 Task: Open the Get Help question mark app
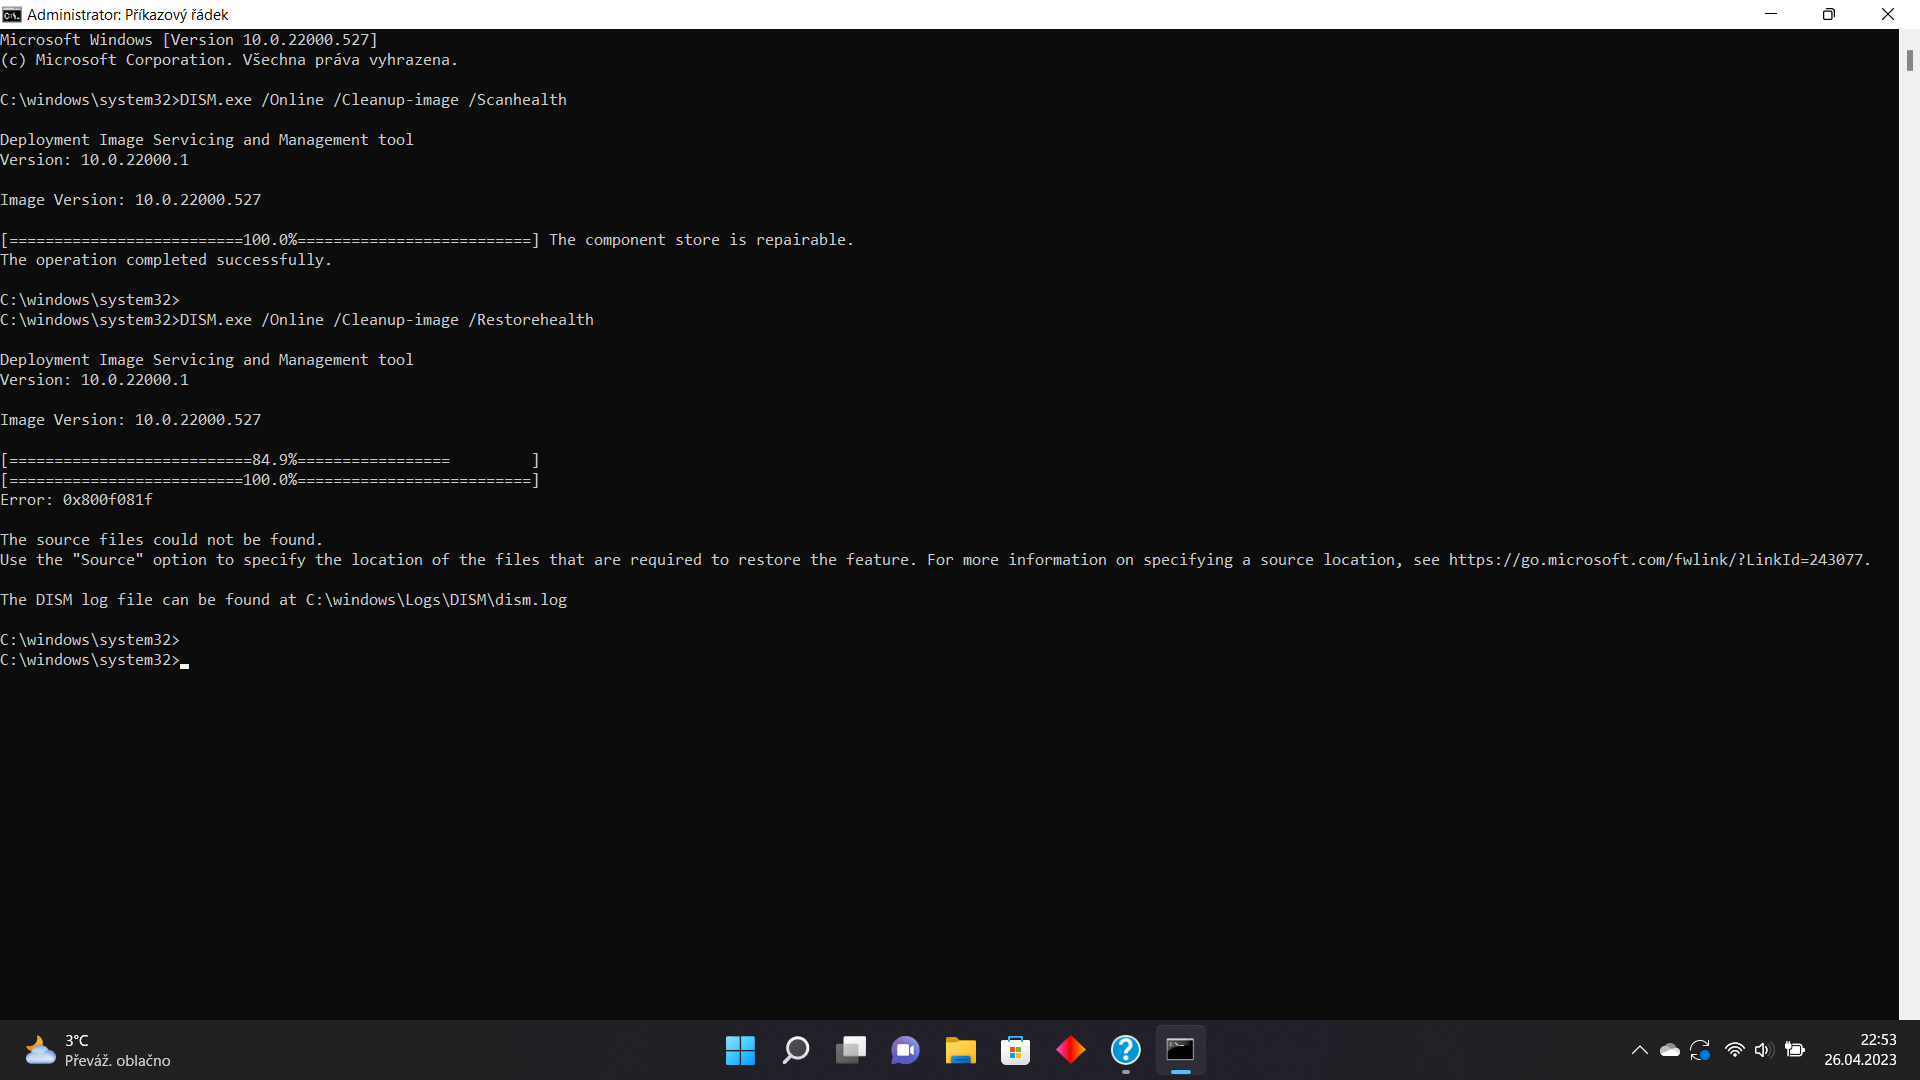click(x=1126, y=1050)
